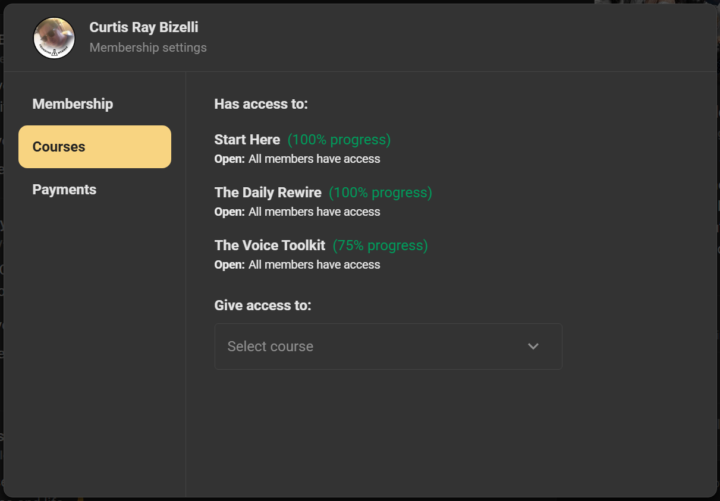Click The Voice Toolkit 75% progress text
720x501 pixels.
coord(380,245)
